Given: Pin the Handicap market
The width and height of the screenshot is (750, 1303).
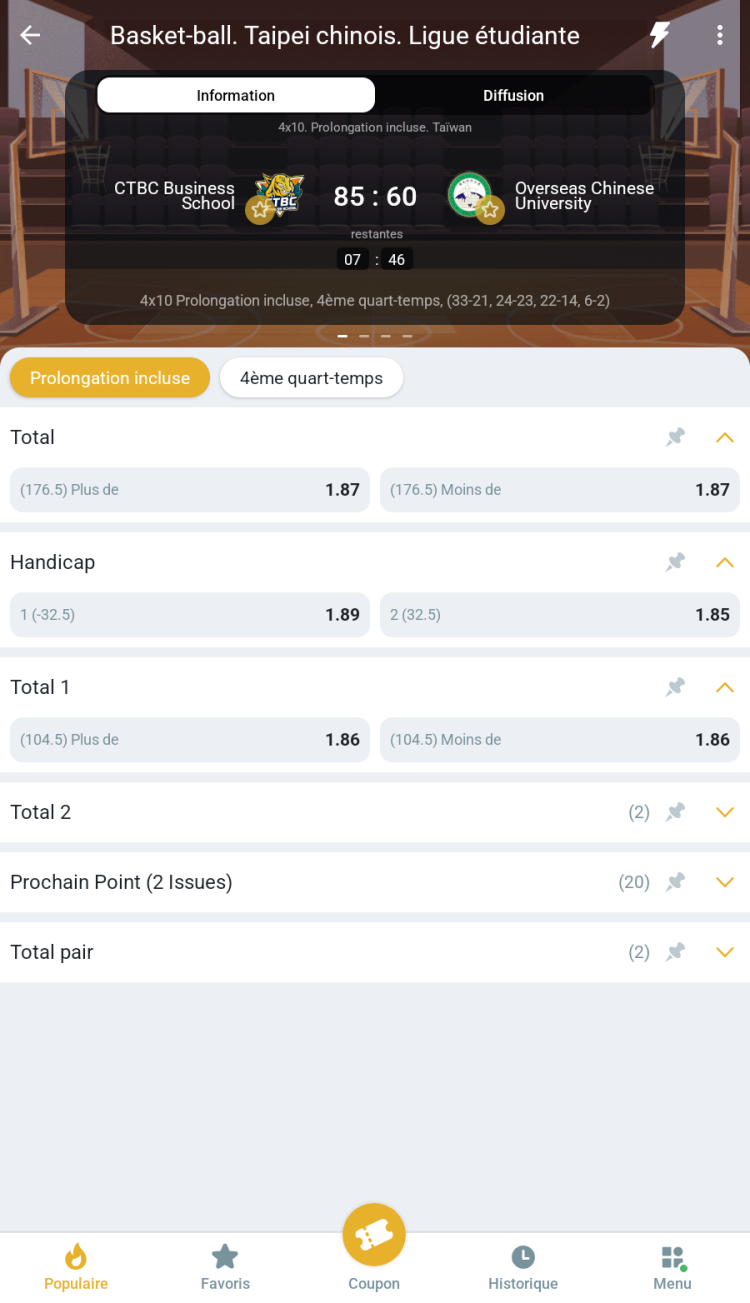Looking at the screenshot, I should 676,562.
